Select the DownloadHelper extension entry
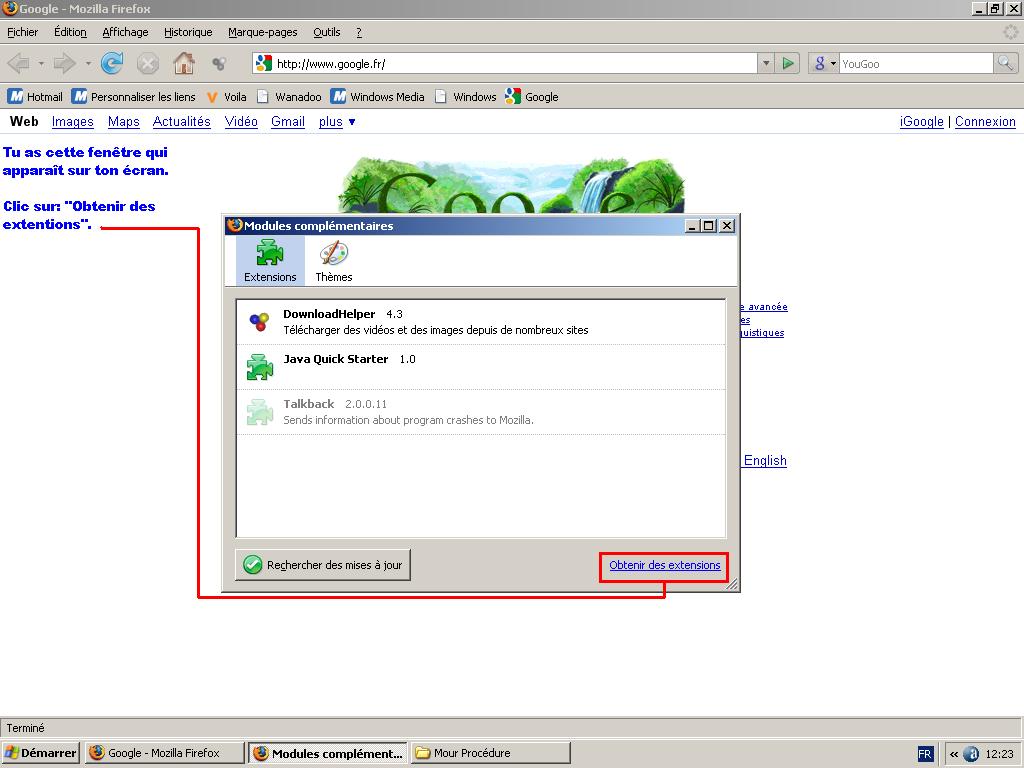This screenshot has height=768, width=1024. point(480,322)
